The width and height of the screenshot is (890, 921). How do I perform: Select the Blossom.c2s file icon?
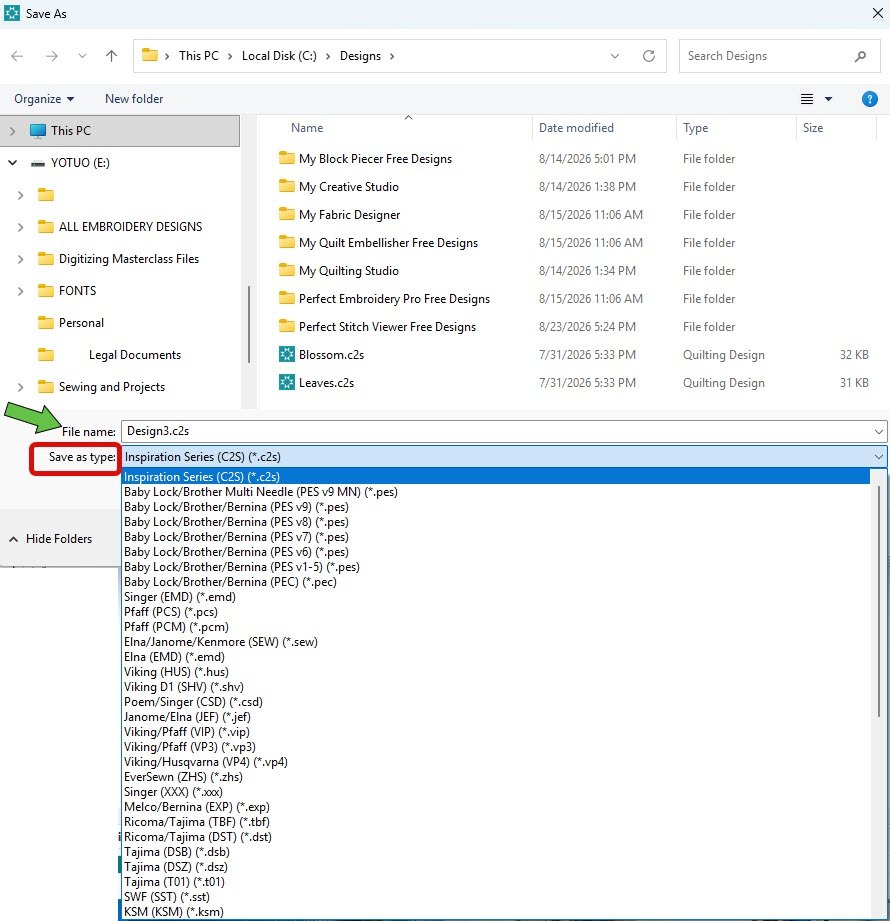click(x=287, y=354)
